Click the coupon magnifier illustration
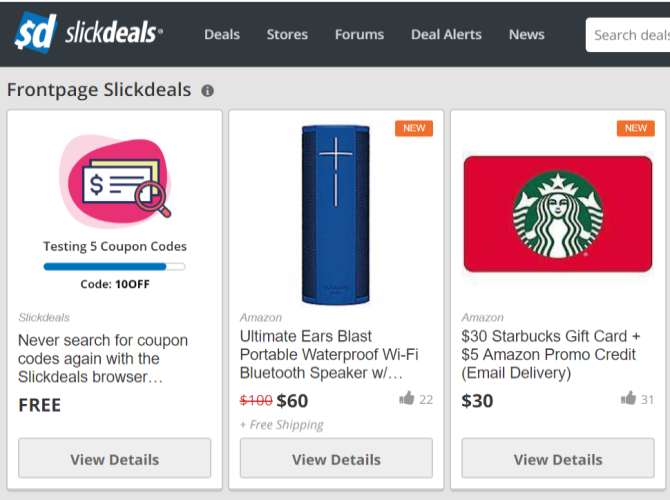The width and height of the screenshot is (670, 500). pyautogui.click(x=115, y=182)
